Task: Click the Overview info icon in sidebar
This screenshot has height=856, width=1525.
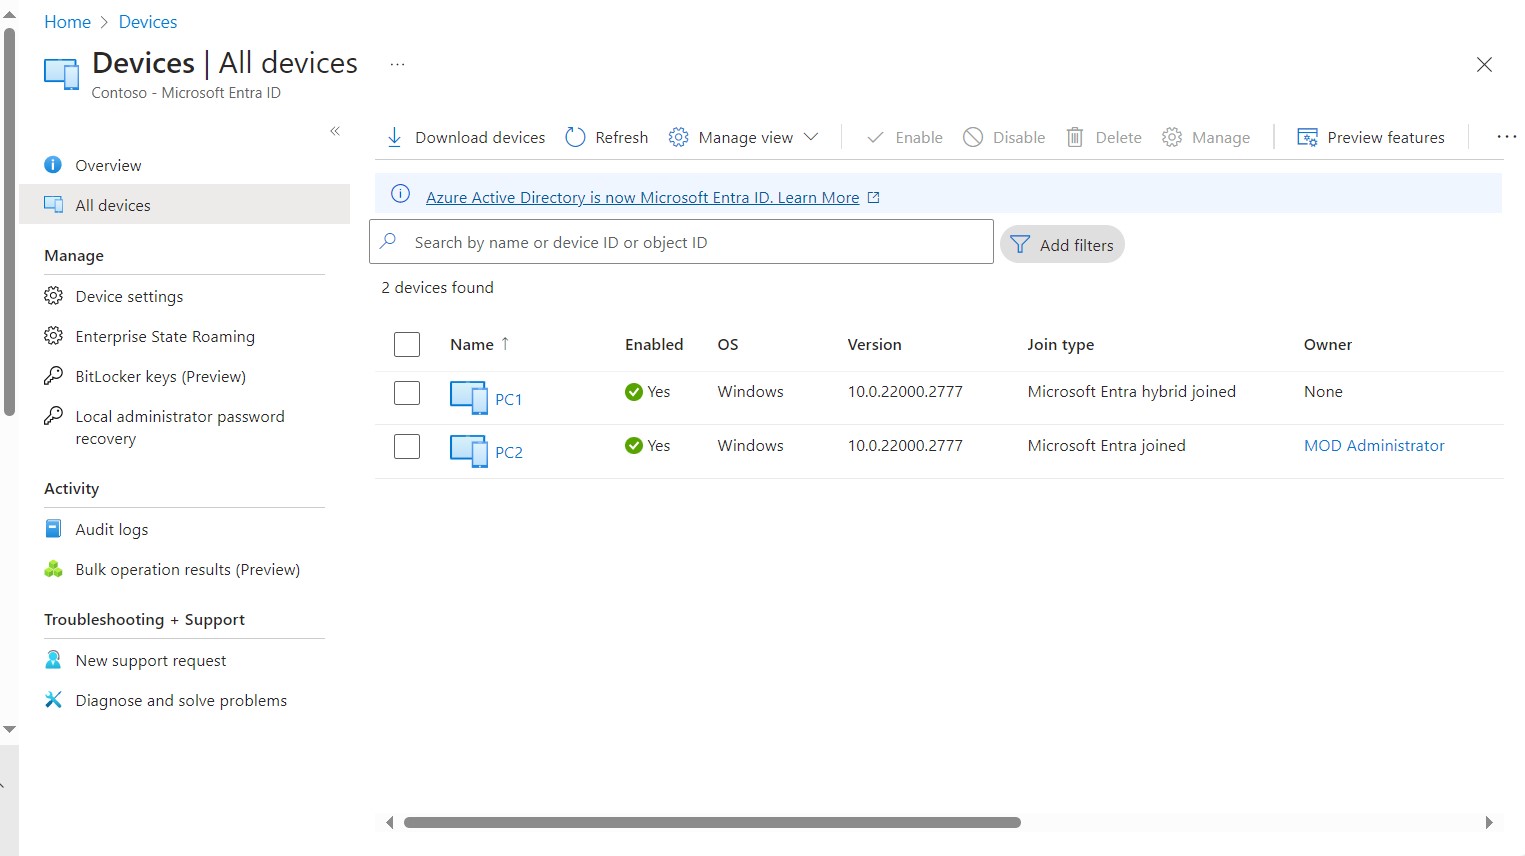Action: pos(53,165)
